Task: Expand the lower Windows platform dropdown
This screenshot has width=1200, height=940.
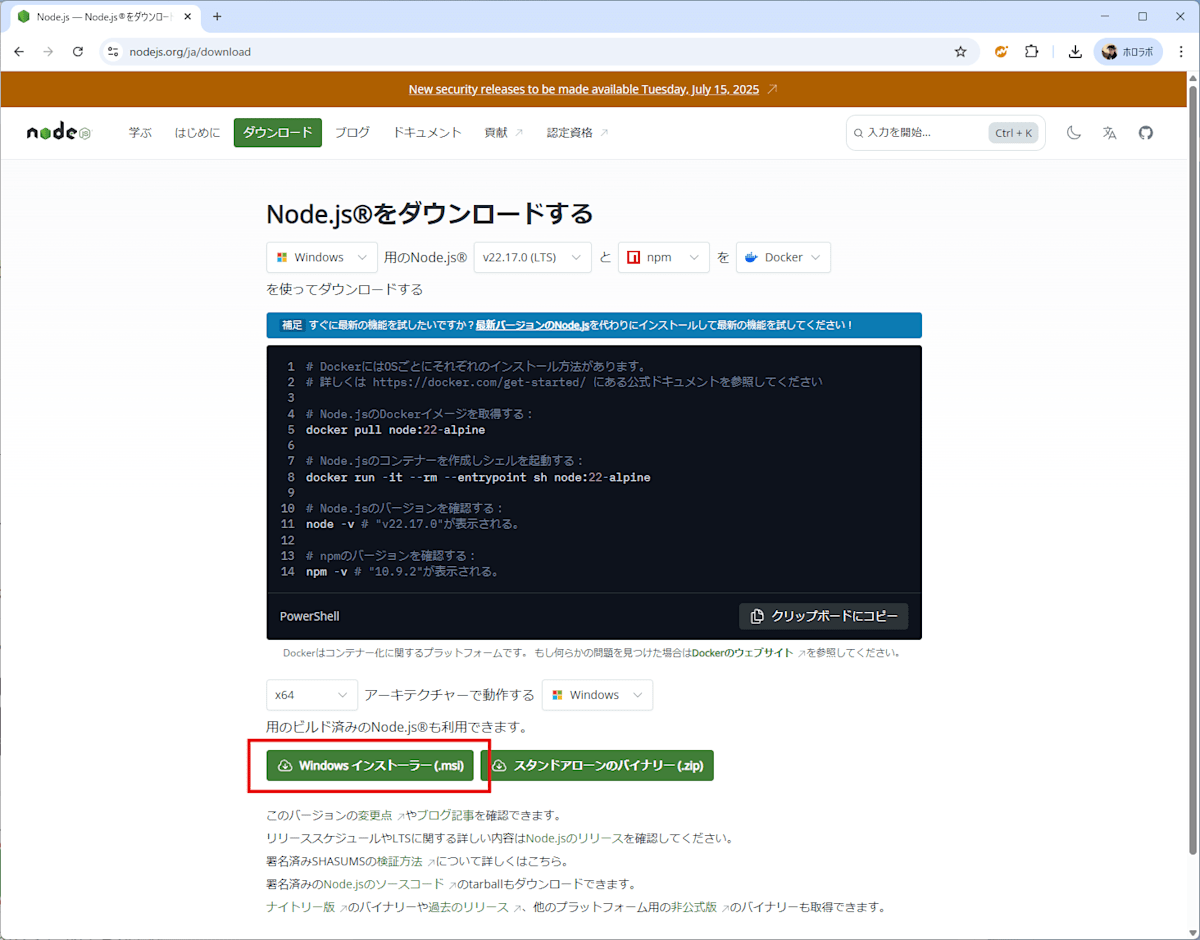Action: [597, 695]
